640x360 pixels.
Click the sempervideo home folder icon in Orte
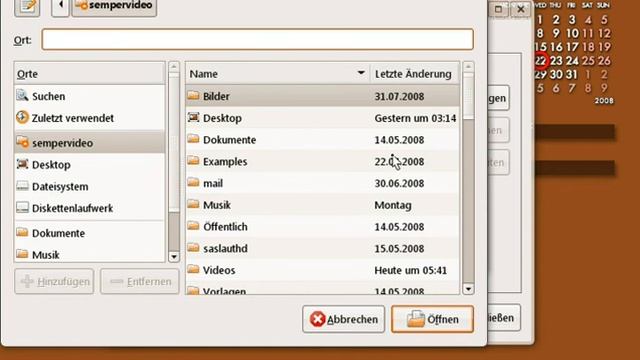[x=22, y=142]
